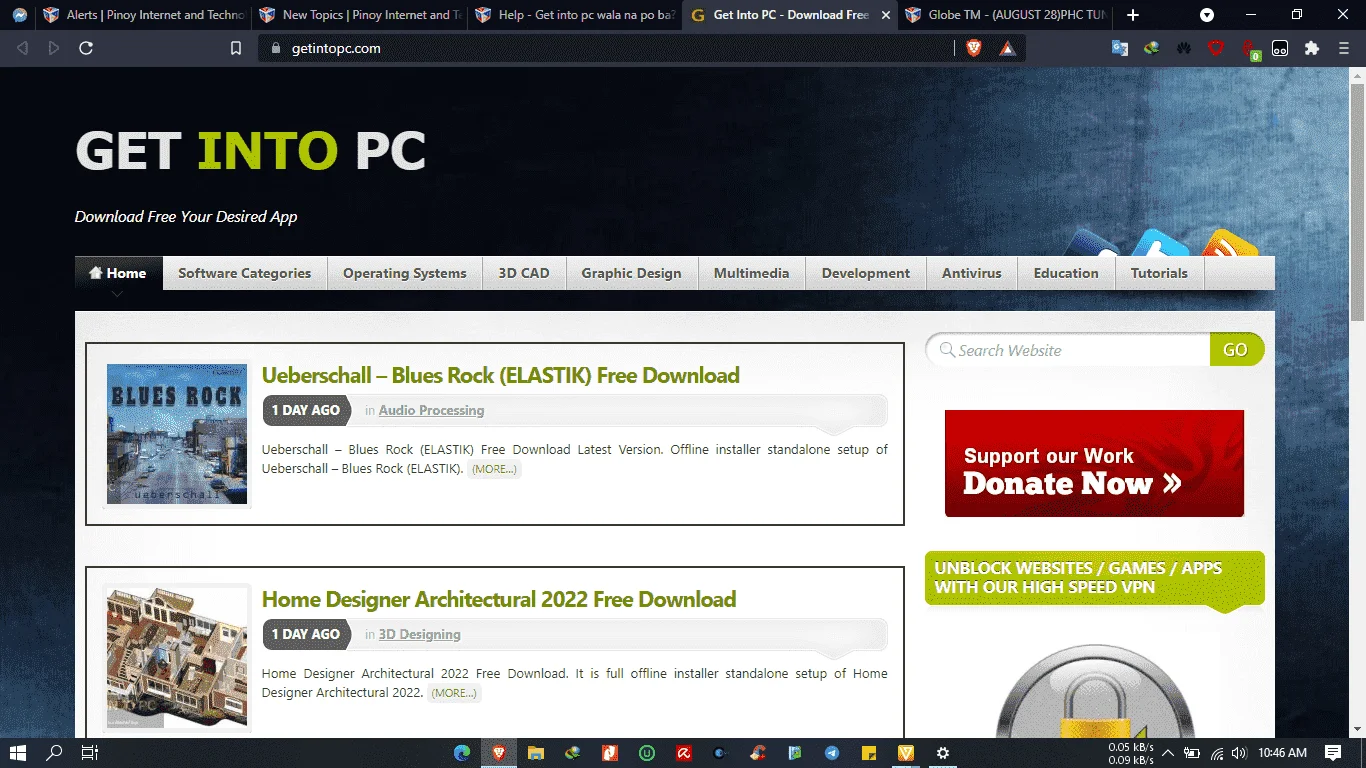Reload the getintopc.com page

[86, 48]
